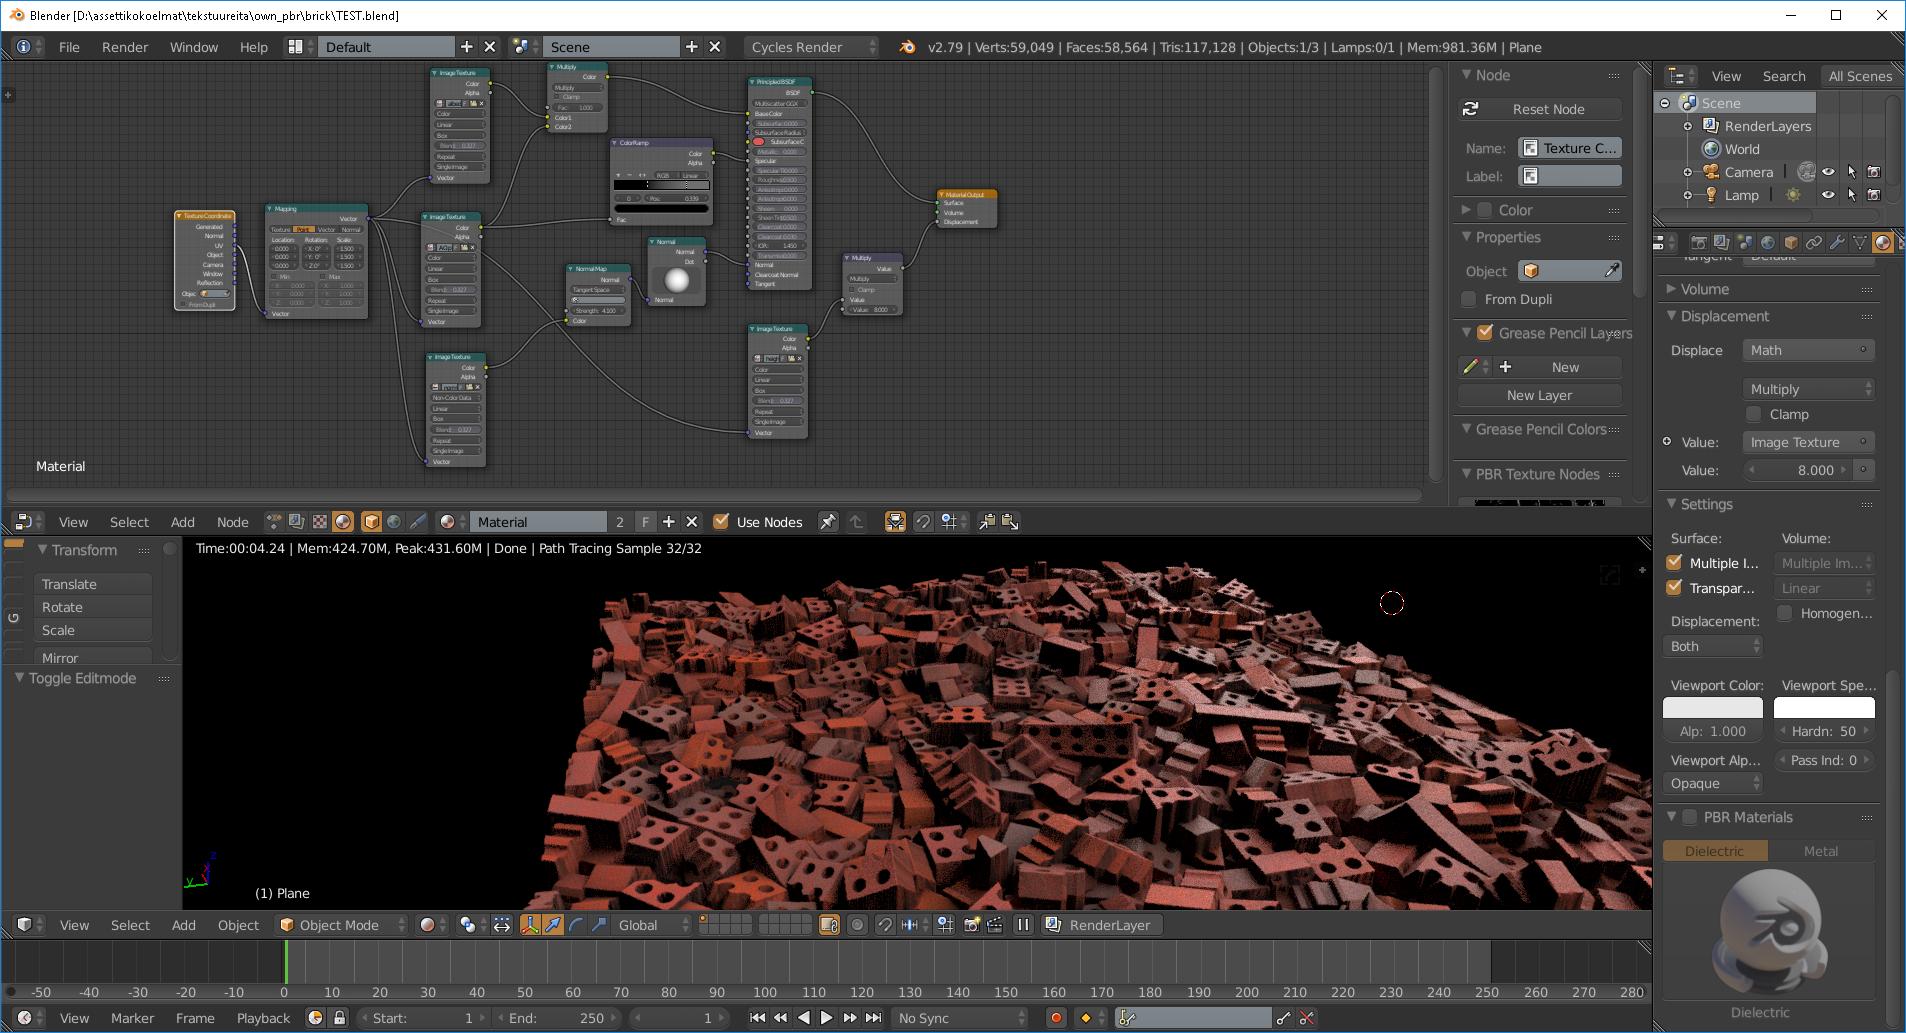Open the File menu
Viewport: 1906px width, 1033px height.
[x=69, y=47]
